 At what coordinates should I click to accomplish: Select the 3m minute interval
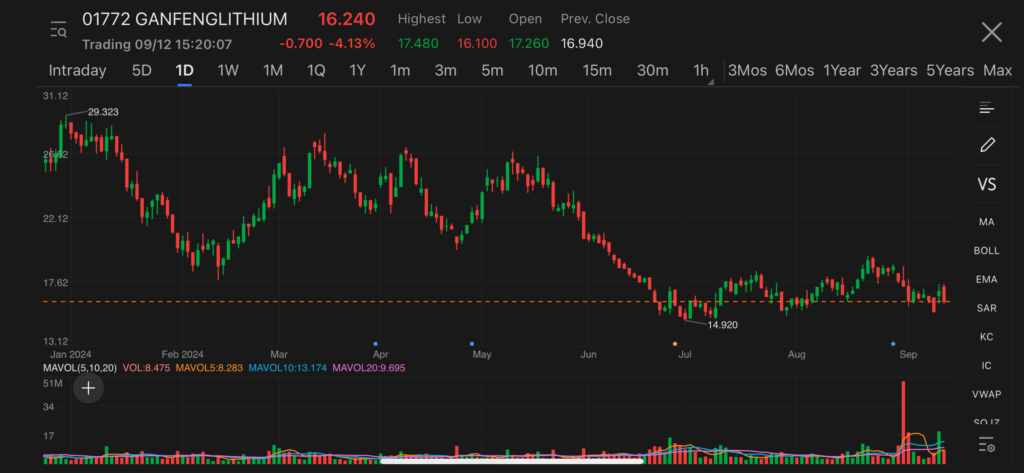tap(445, 71)
